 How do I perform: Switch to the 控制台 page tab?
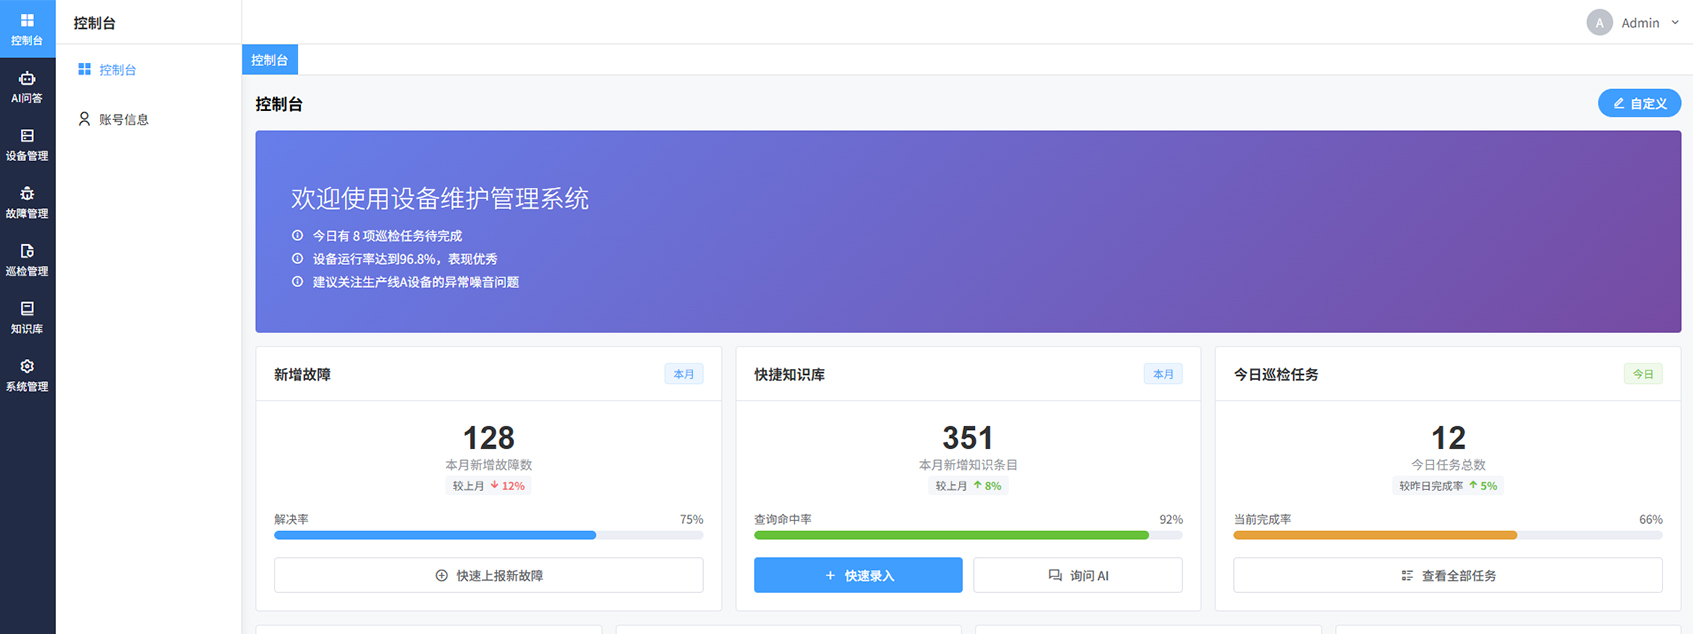click(269, 60)
